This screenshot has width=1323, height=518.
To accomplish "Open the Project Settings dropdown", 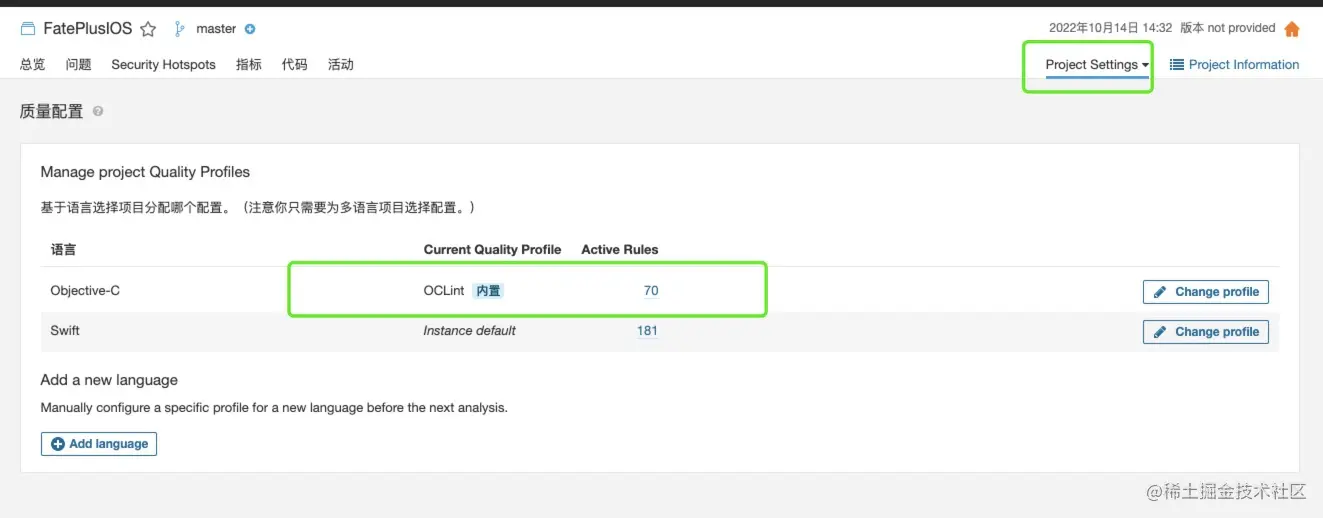I will click(x=1097, y=64).
